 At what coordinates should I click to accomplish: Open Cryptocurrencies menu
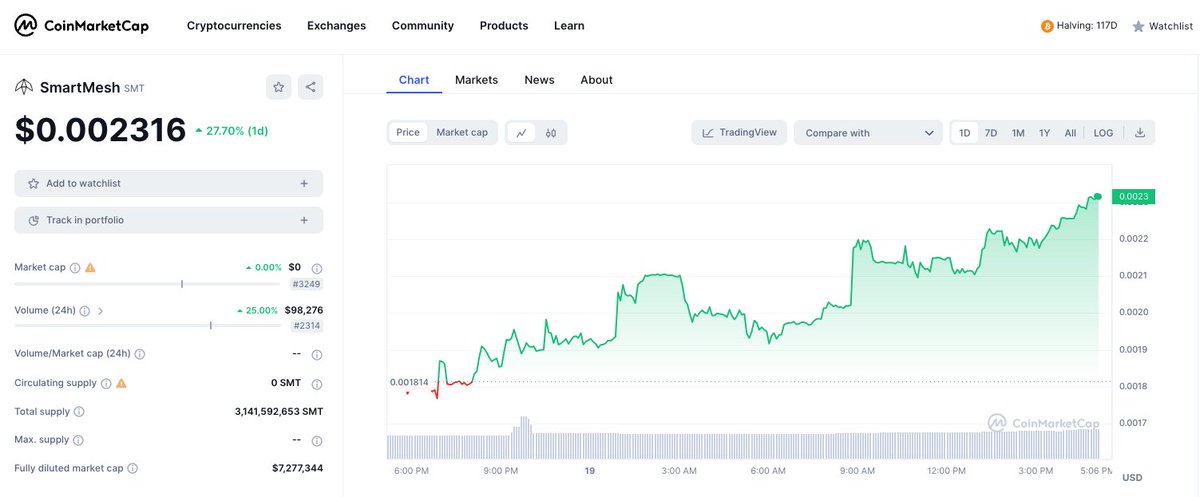click(x=234, y=26)
